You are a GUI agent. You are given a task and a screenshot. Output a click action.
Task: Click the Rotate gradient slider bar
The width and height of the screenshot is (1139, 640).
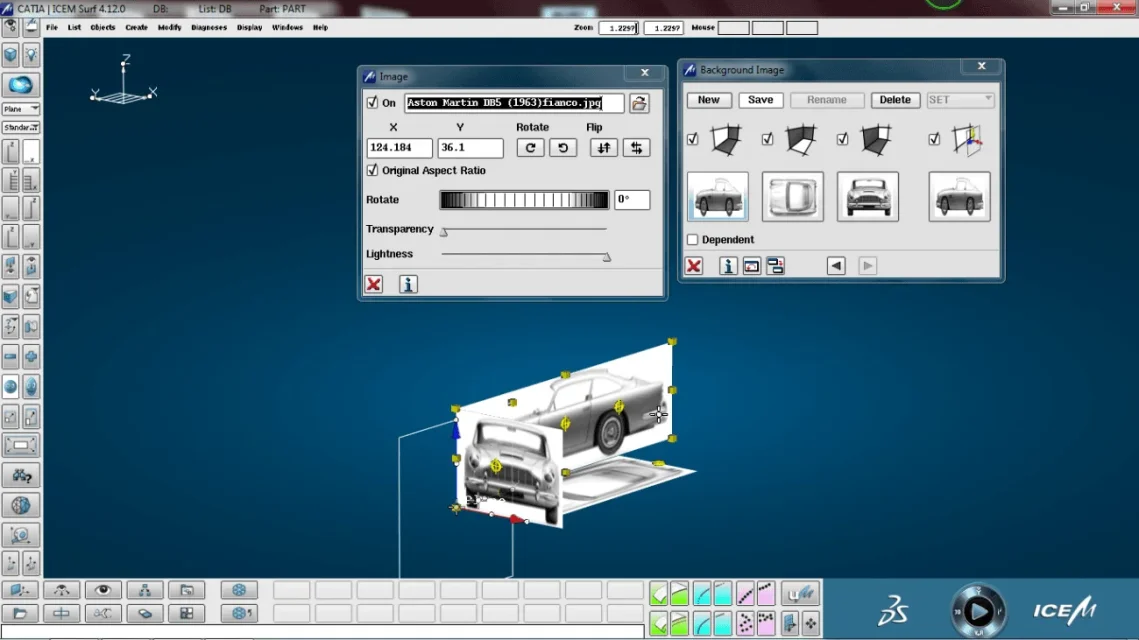(x=524, y=200)
